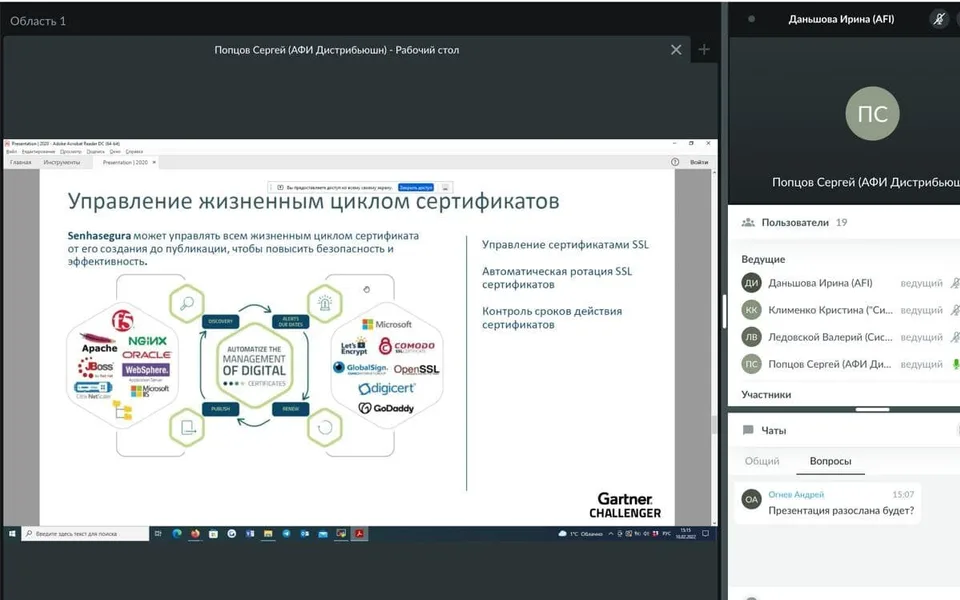Image resolution: width=960 pixels, height=600 pixels.
Task: Click the RENEW box in slide diagram
Action: coord(291,408)
